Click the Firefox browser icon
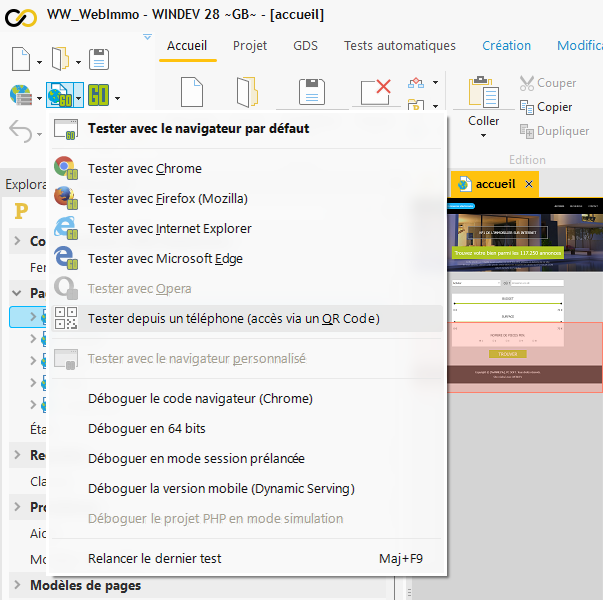Screen dimensions: 603x600 [66, 199]
